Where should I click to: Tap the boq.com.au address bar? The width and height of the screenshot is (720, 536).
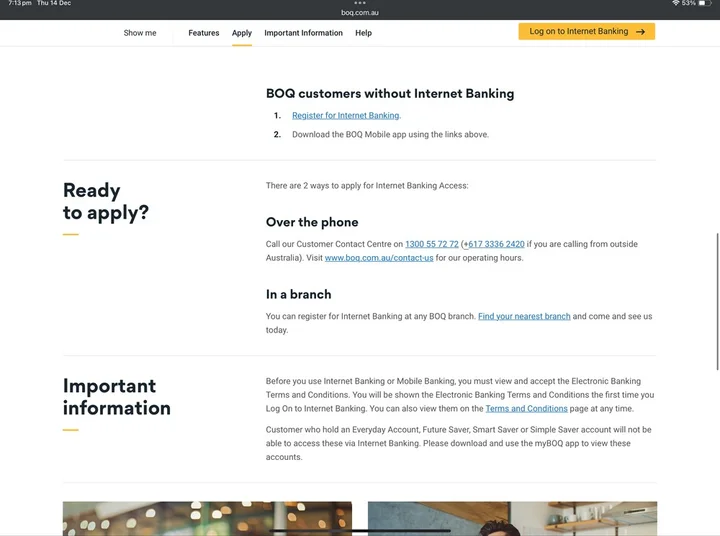tap(360, 12)
